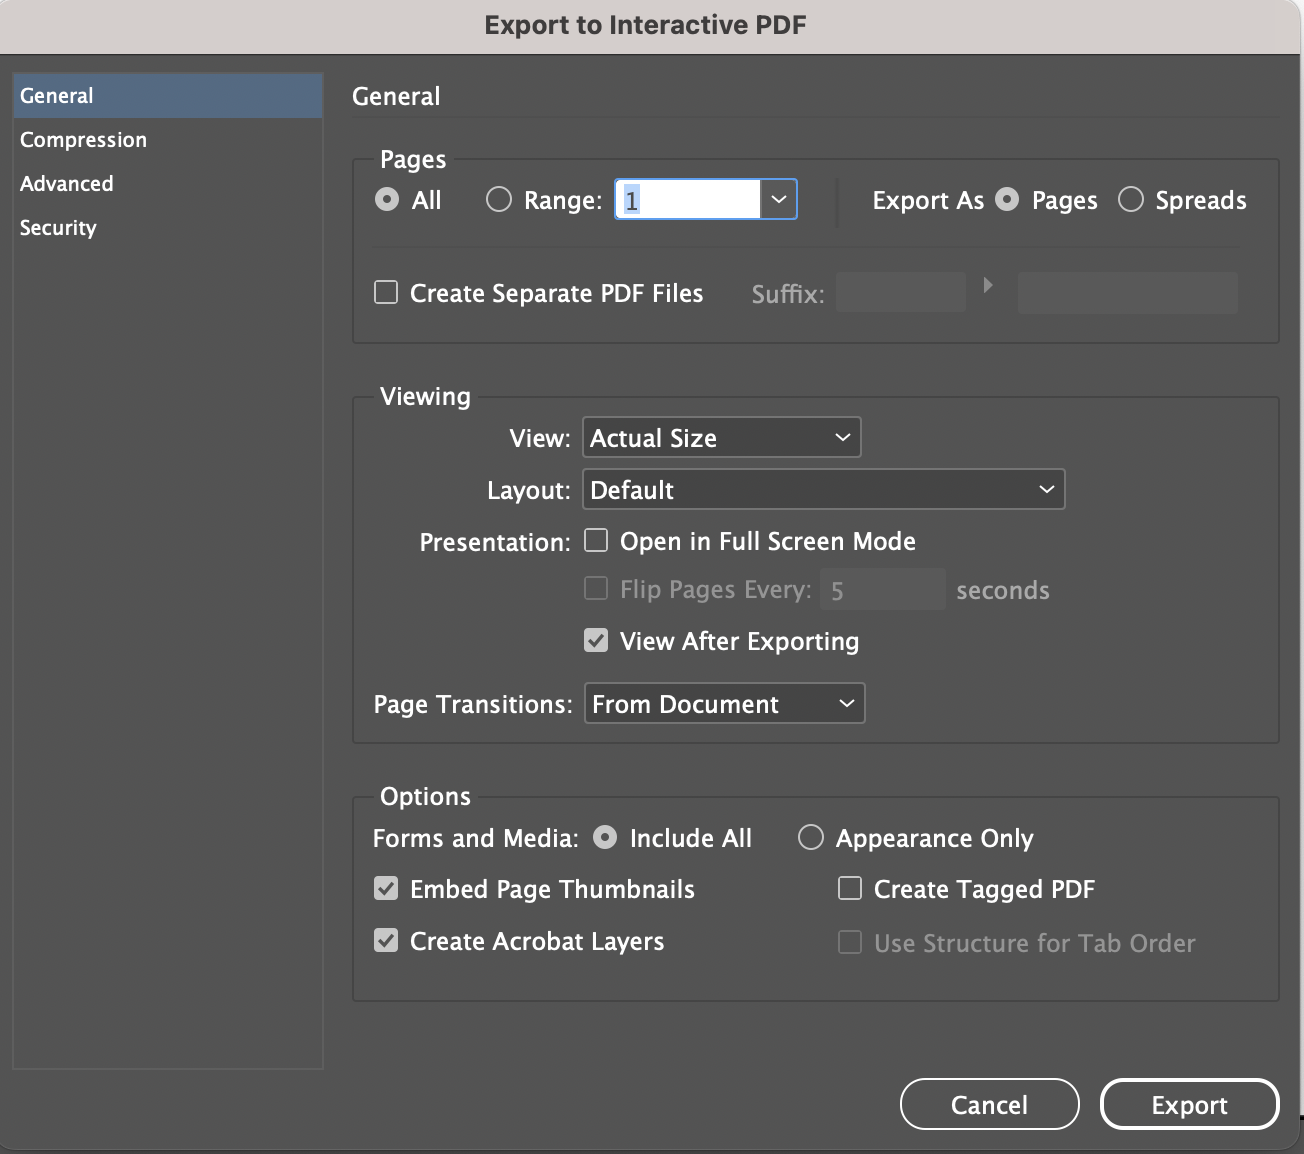The width and height of the screenshot is (1304, 1154).
Task: Enable Create Tagged PDF
Action: pyautogui.click(x=850, y=888)
